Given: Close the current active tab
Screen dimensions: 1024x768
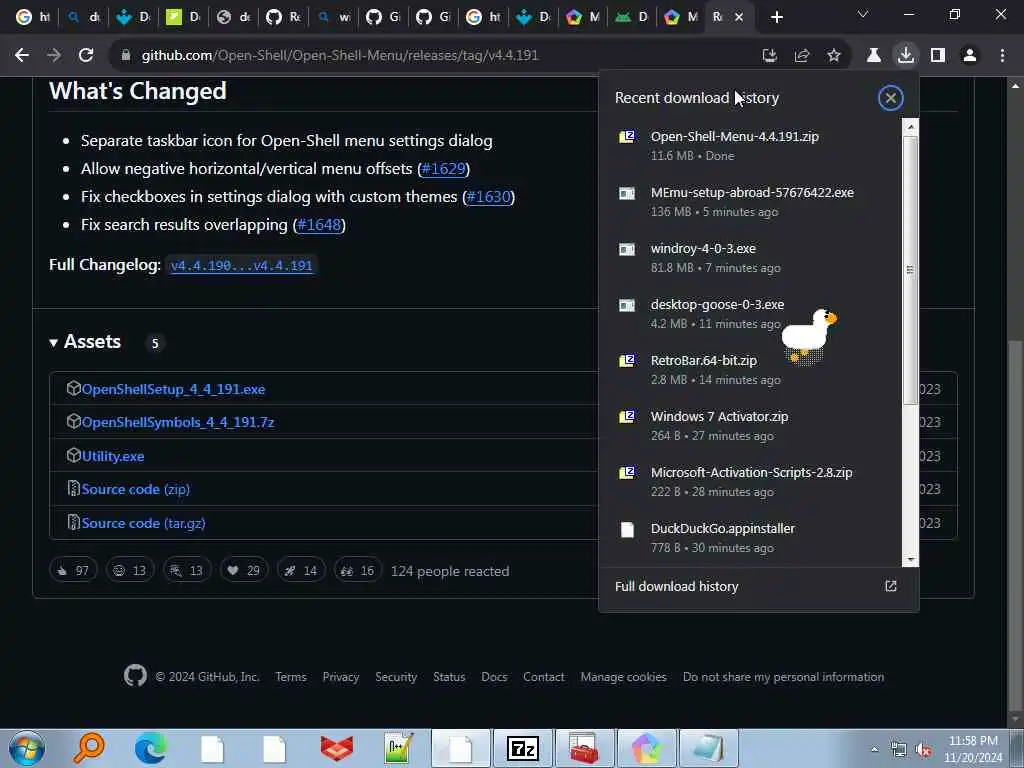Looking at the screenshot, I should tap(739, 17).
